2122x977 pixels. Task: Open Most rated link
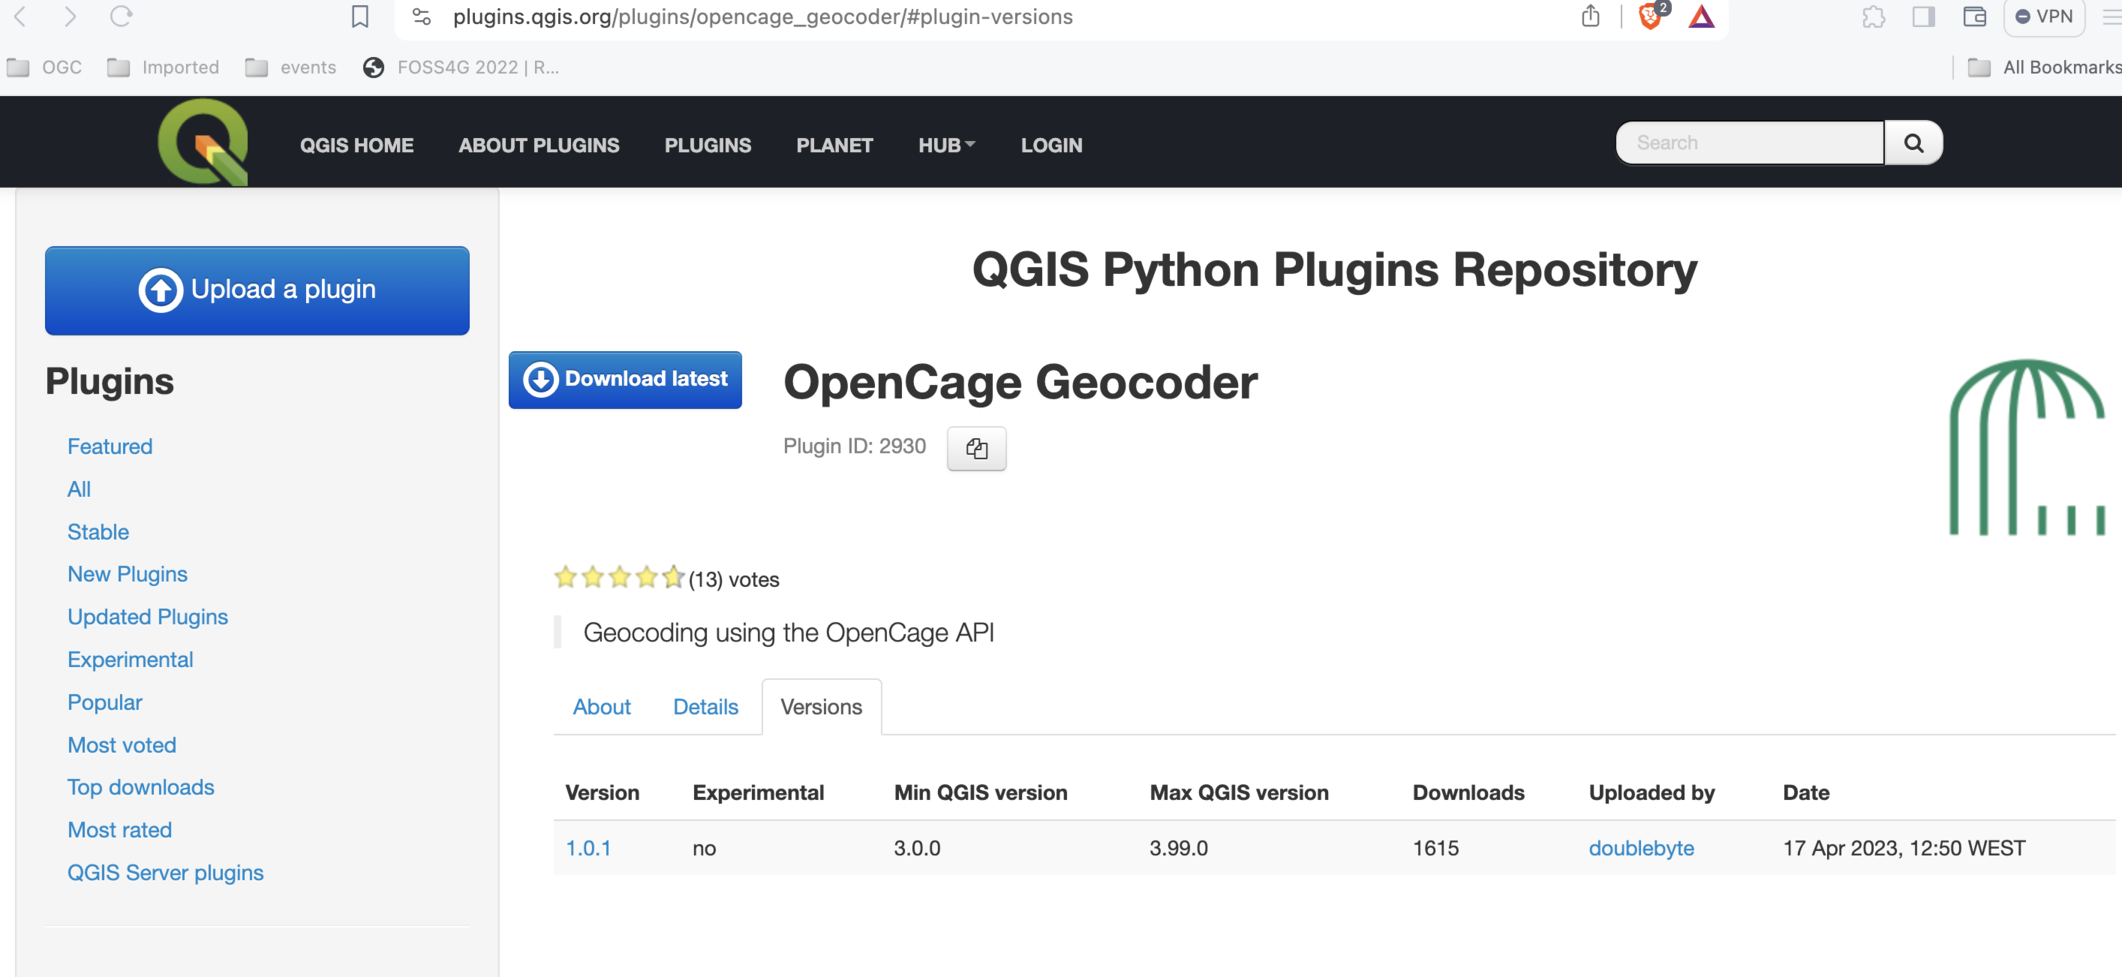click(120, 830)
